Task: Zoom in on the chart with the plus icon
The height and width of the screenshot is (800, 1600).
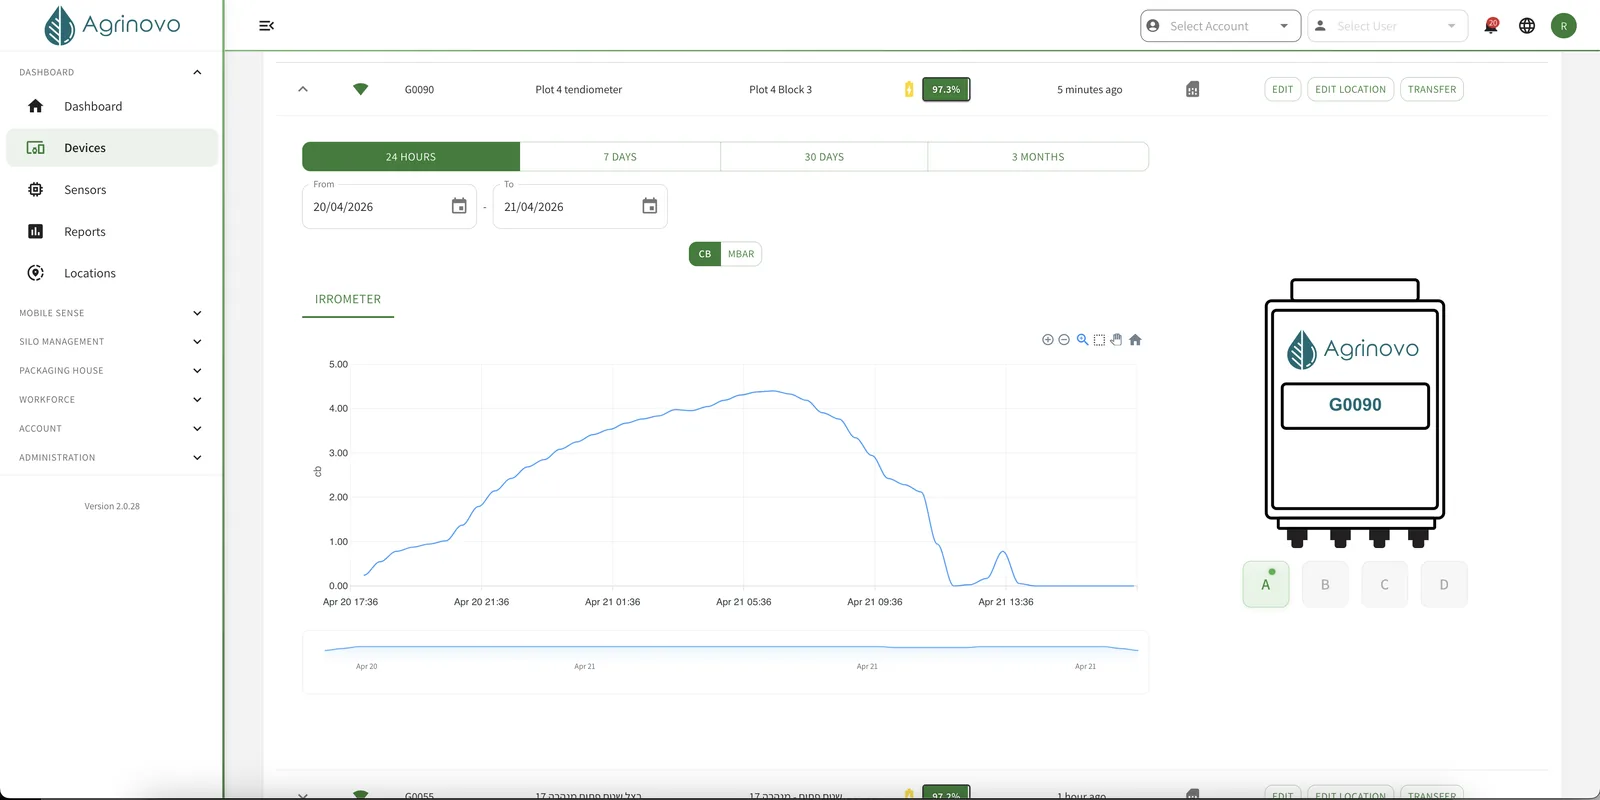Action: (x=1048, y=340)
